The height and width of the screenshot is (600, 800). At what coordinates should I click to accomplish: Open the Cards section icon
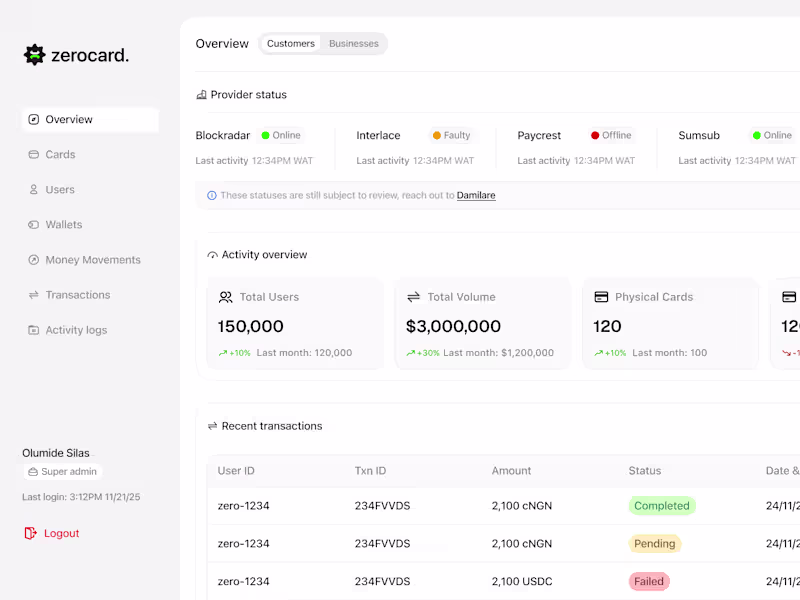click(33, 154)
